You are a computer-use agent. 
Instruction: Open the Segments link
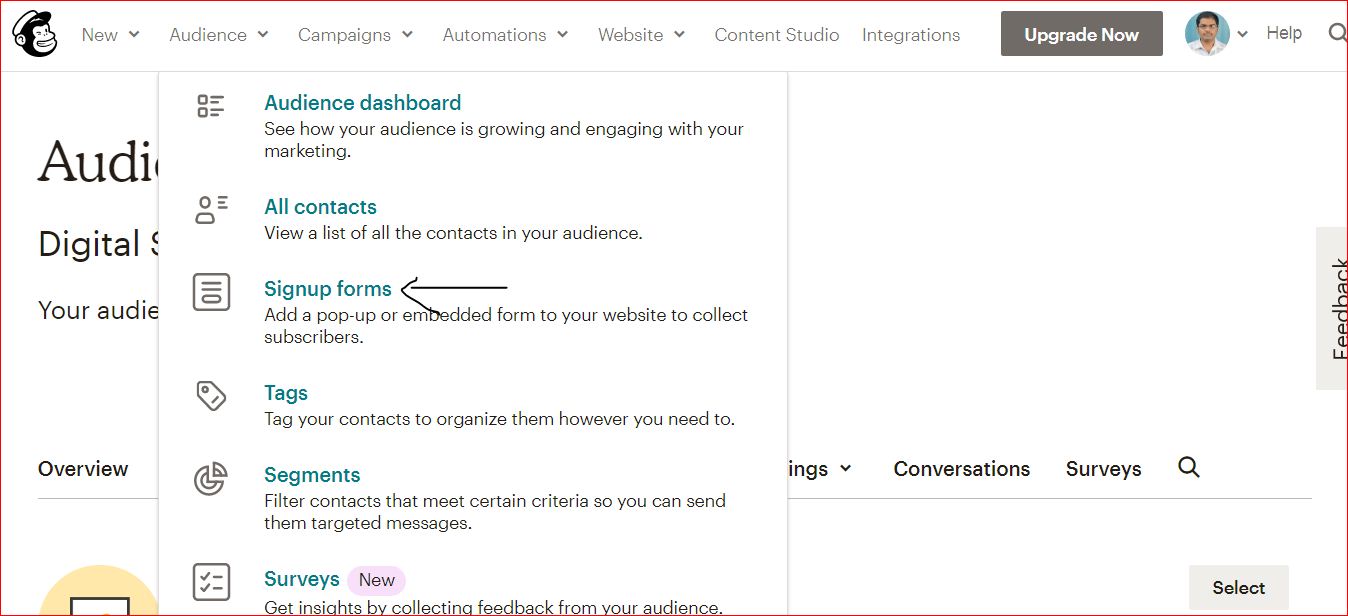[x=312, y=475]
